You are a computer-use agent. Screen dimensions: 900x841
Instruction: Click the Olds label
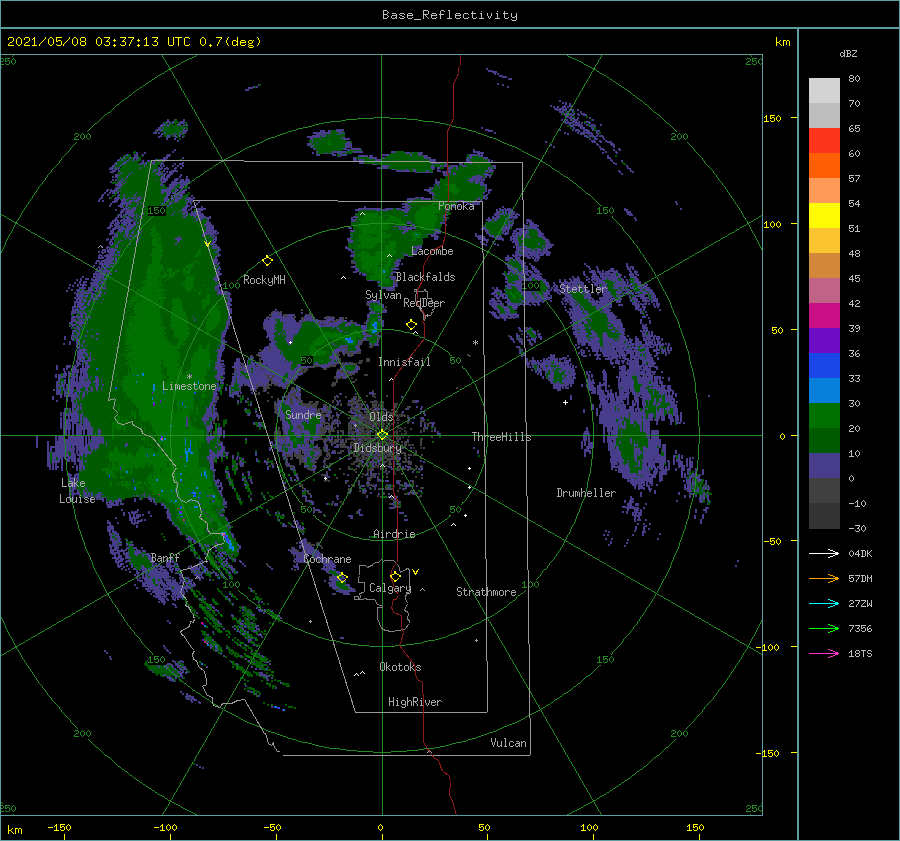pyautogui.click(x=381, y=417)
